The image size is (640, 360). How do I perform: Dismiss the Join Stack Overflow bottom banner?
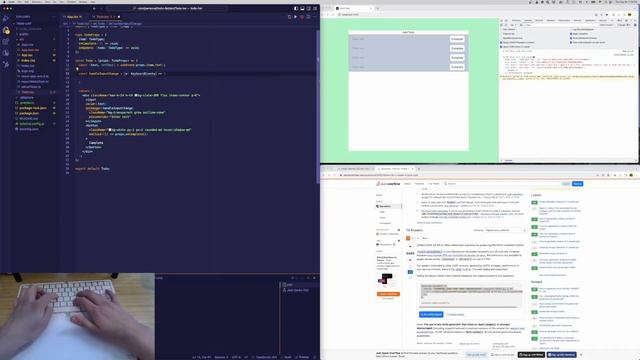coord(581,355)
